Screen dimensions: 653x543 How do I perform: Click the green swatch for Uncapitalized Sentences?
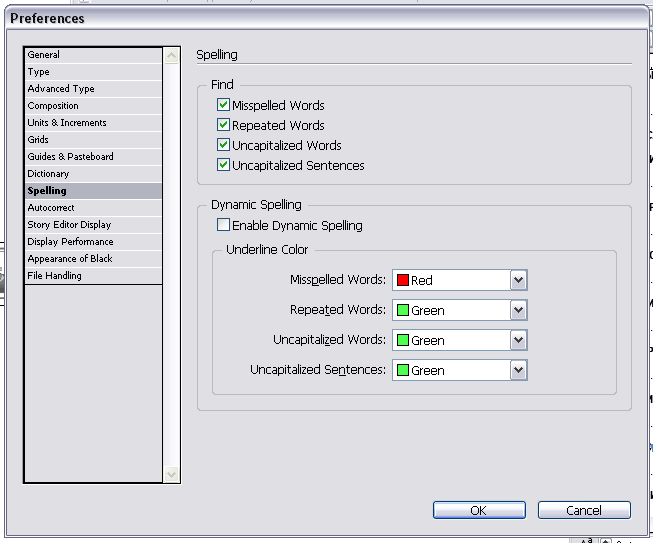[403, 370]
